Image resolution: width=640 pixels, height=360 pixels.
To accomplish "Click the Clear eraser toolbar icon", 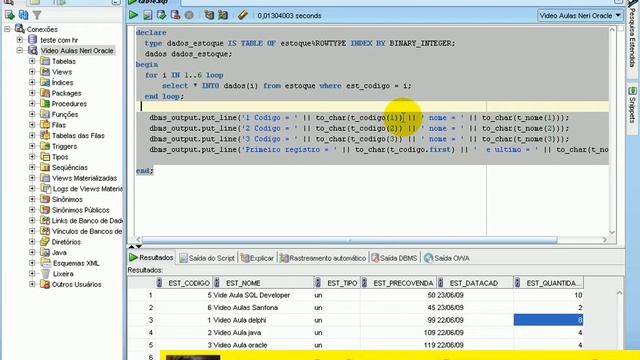I will pos(242,16).
